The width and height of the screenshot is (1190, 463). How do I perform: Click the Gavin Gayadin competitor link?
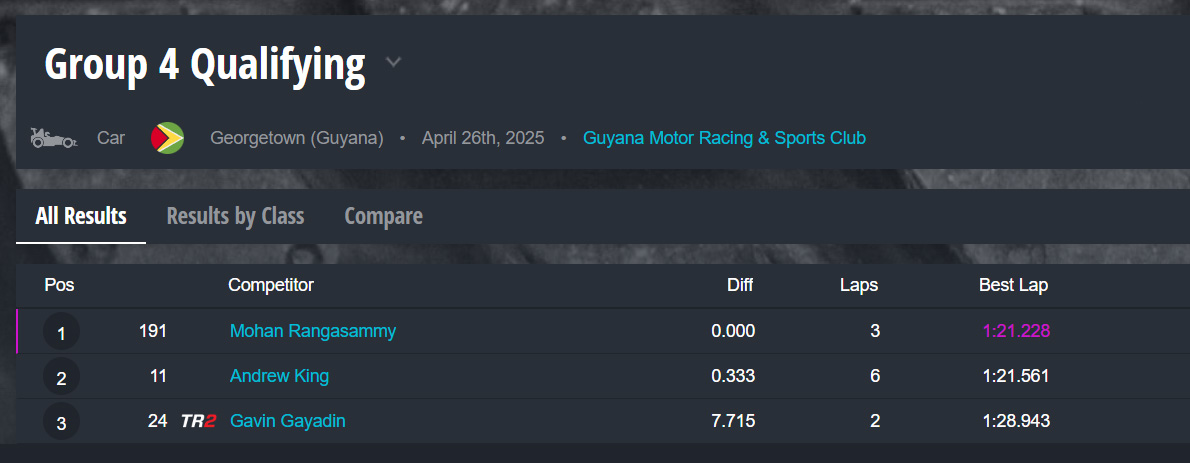click(x=288, y=422)
